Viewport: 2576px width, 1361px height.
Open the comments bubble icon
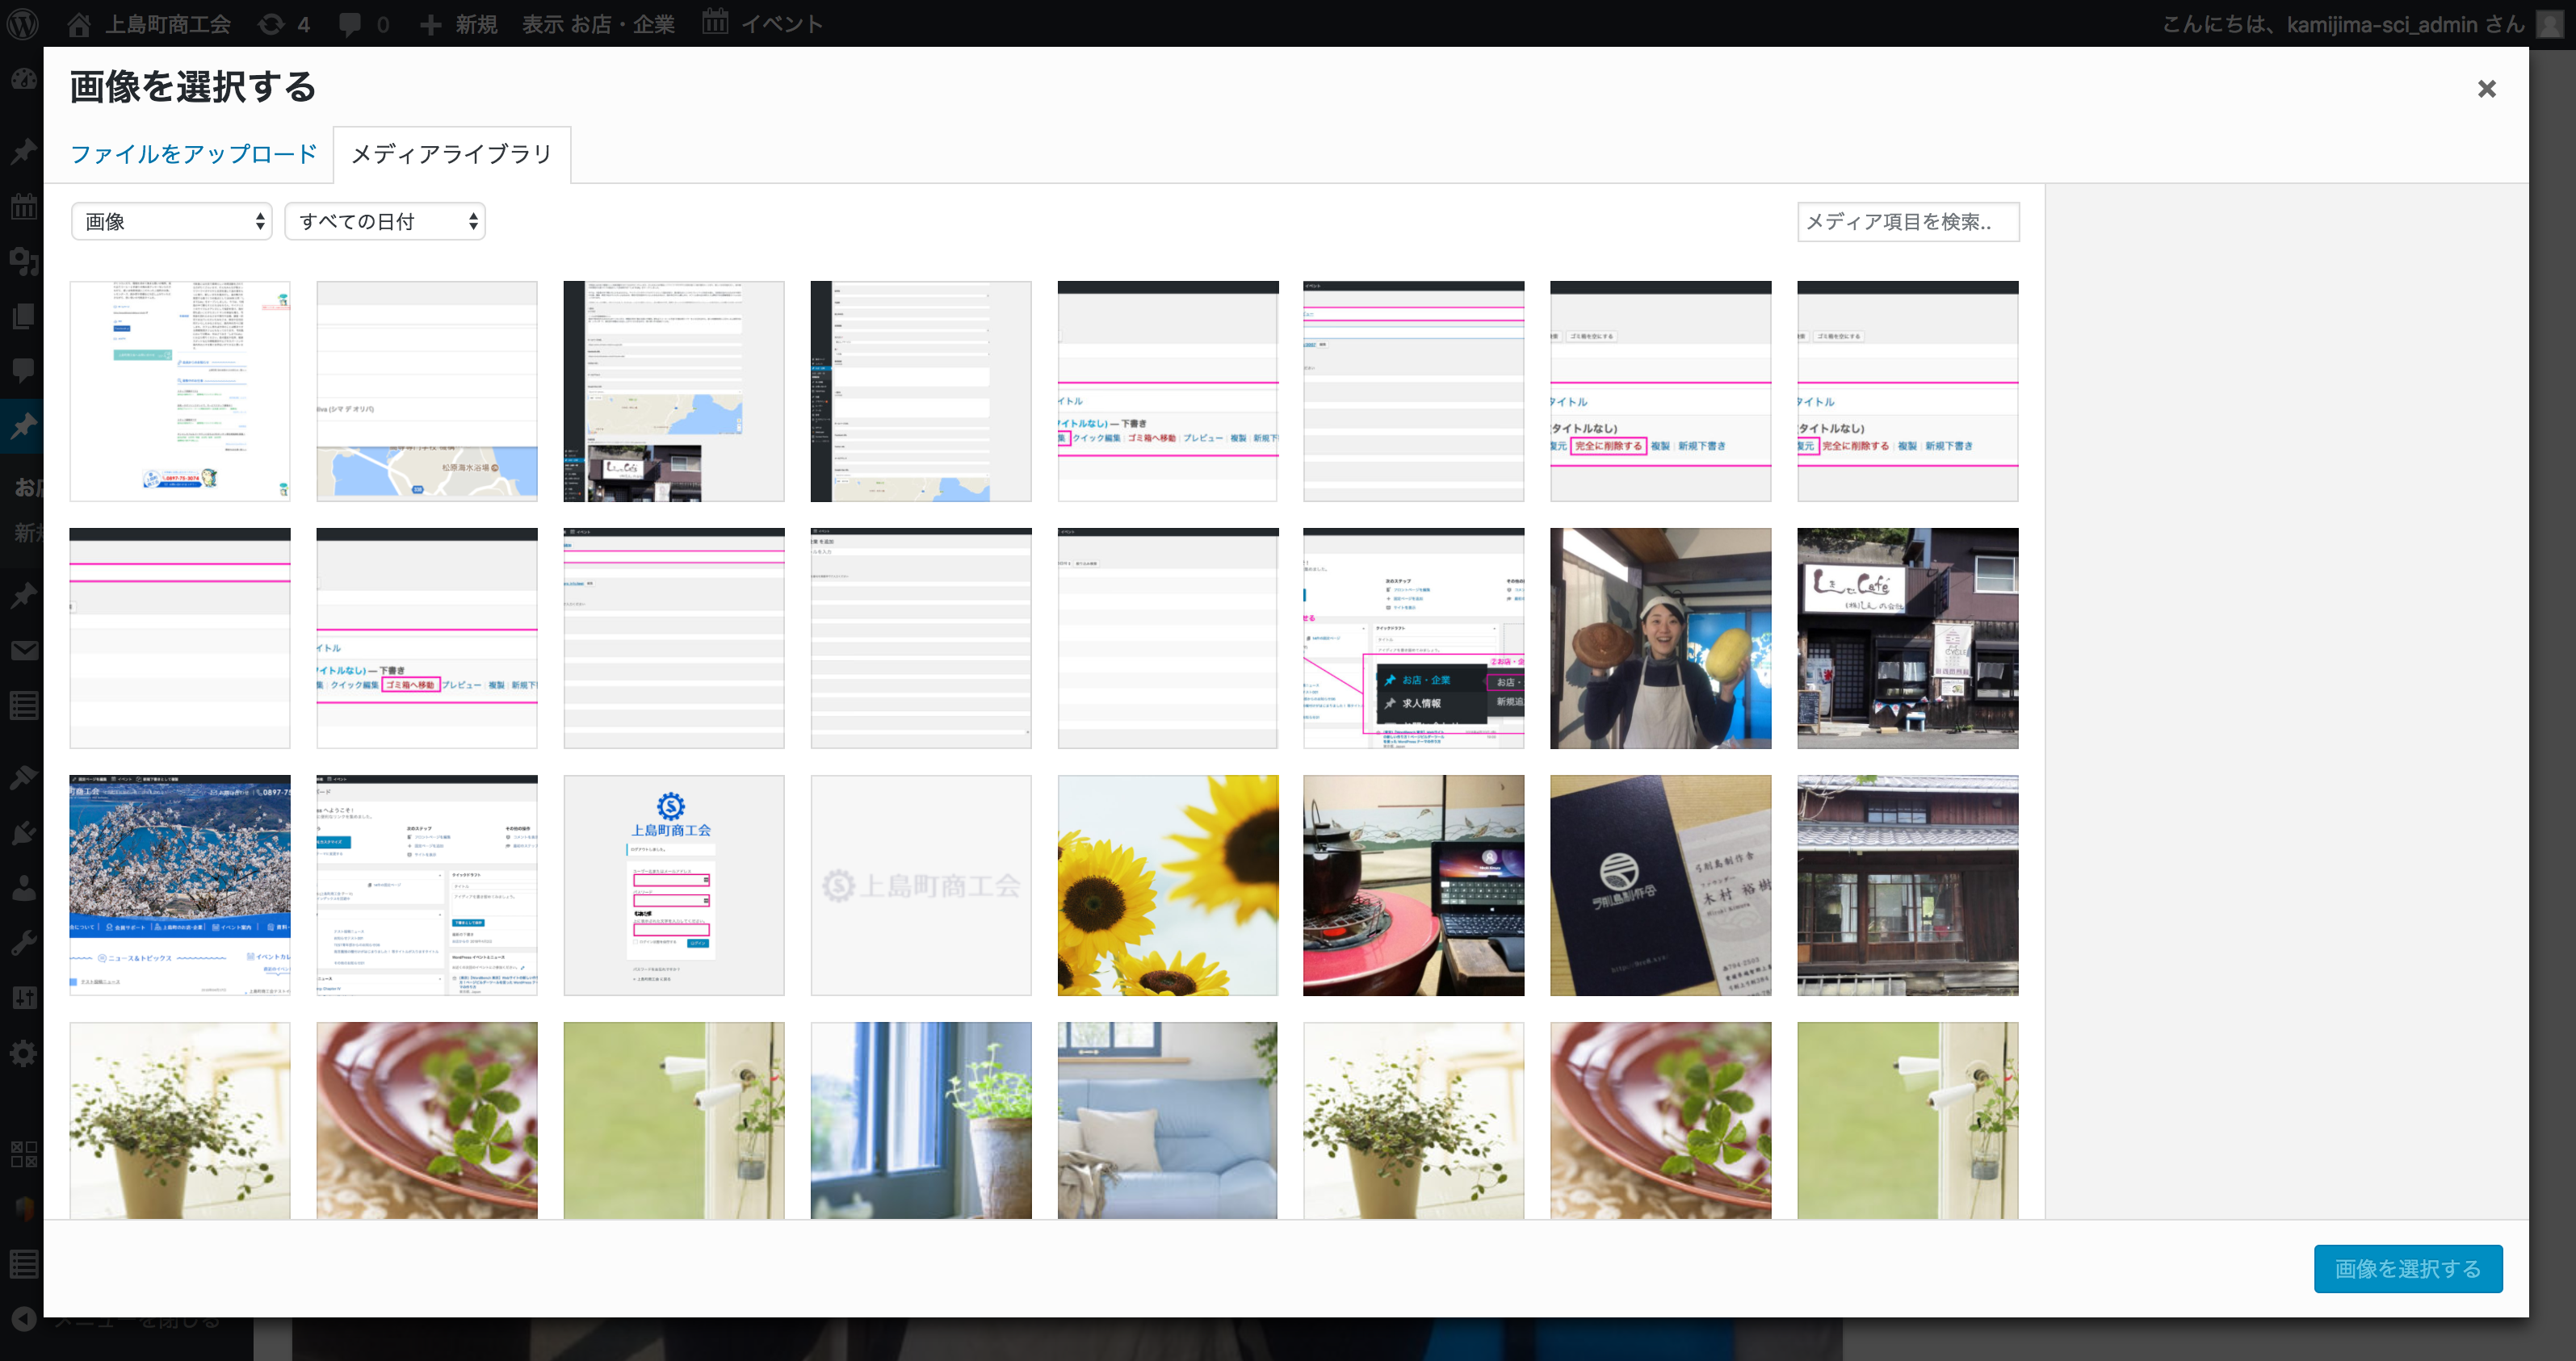click(x=350, y=24)
